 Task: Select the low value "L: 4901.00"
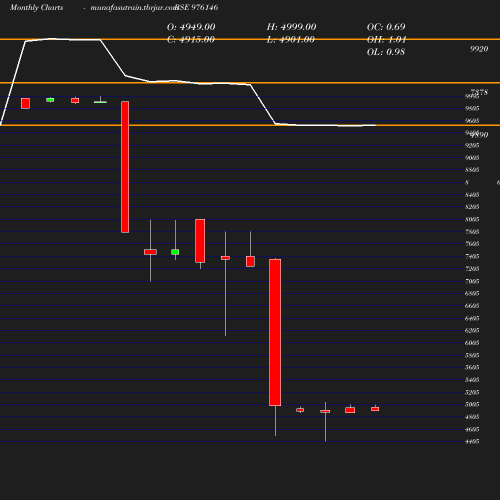click(291, 39)
